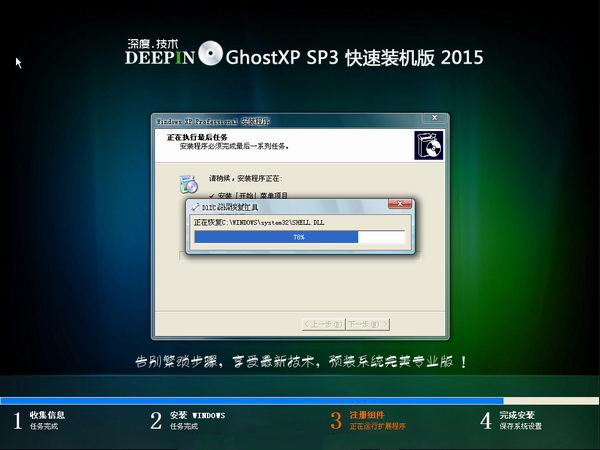Click the 下一步 (Next) button
This screenshot has width=600, height=450.
pos(368,324)
